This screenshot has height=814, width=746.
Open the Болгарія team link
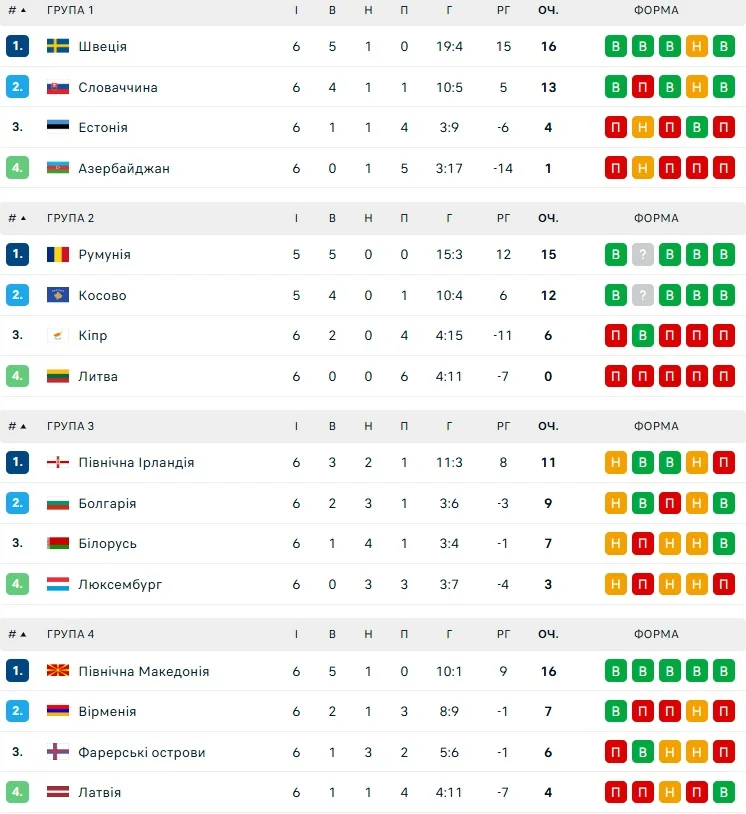coord(107,503)
